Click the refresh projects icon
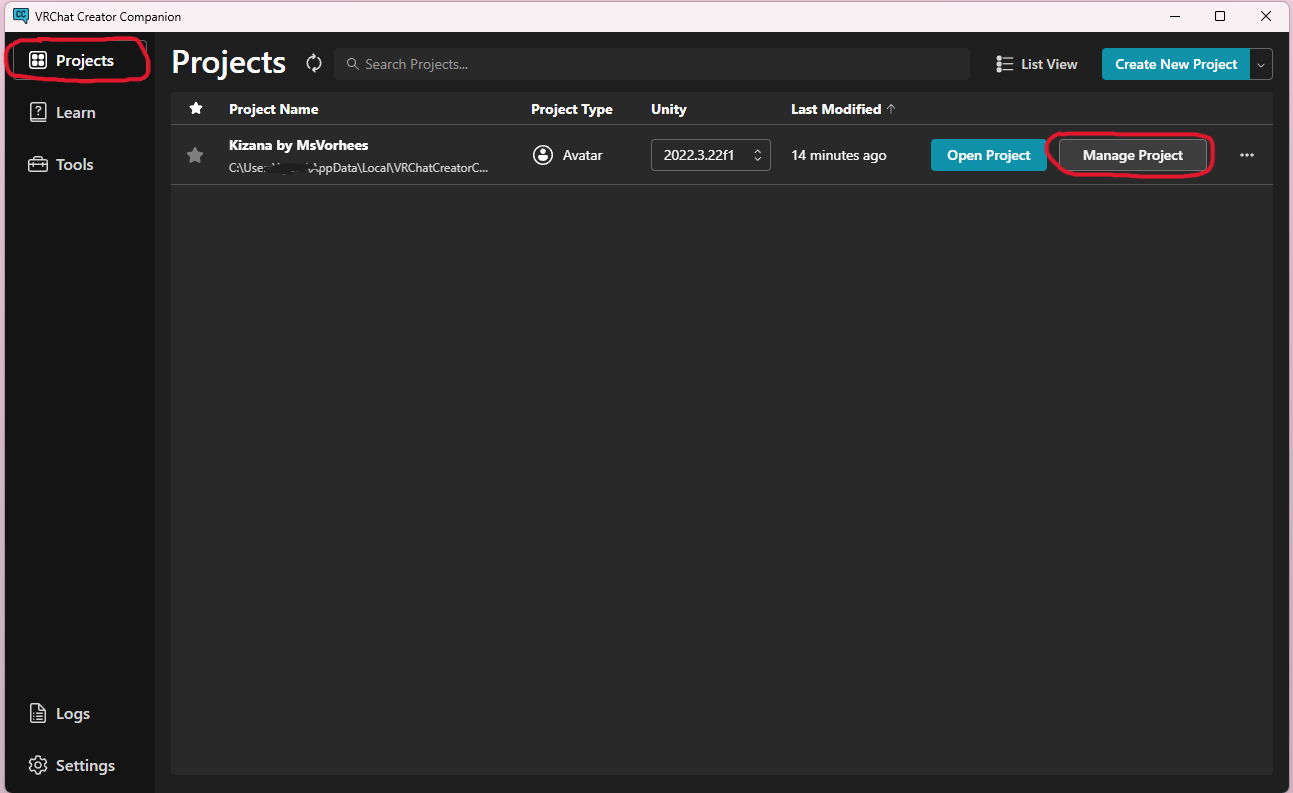1293x793 pixels. pos(314,63)
